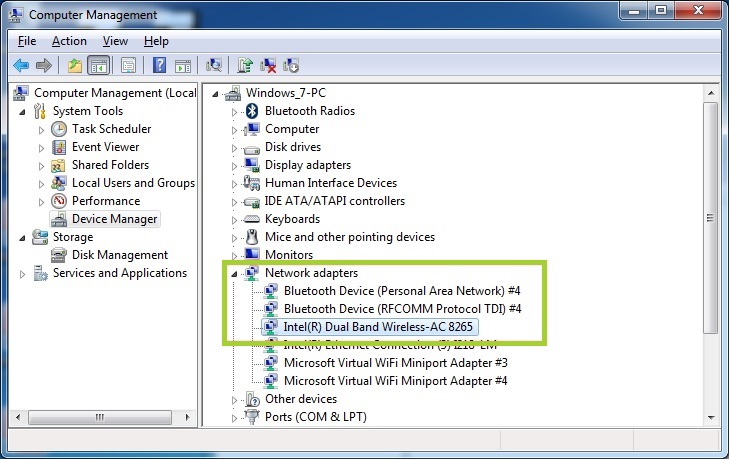Click the Performance gauge icon
This screenshot has height=459, width=729.
59,201
